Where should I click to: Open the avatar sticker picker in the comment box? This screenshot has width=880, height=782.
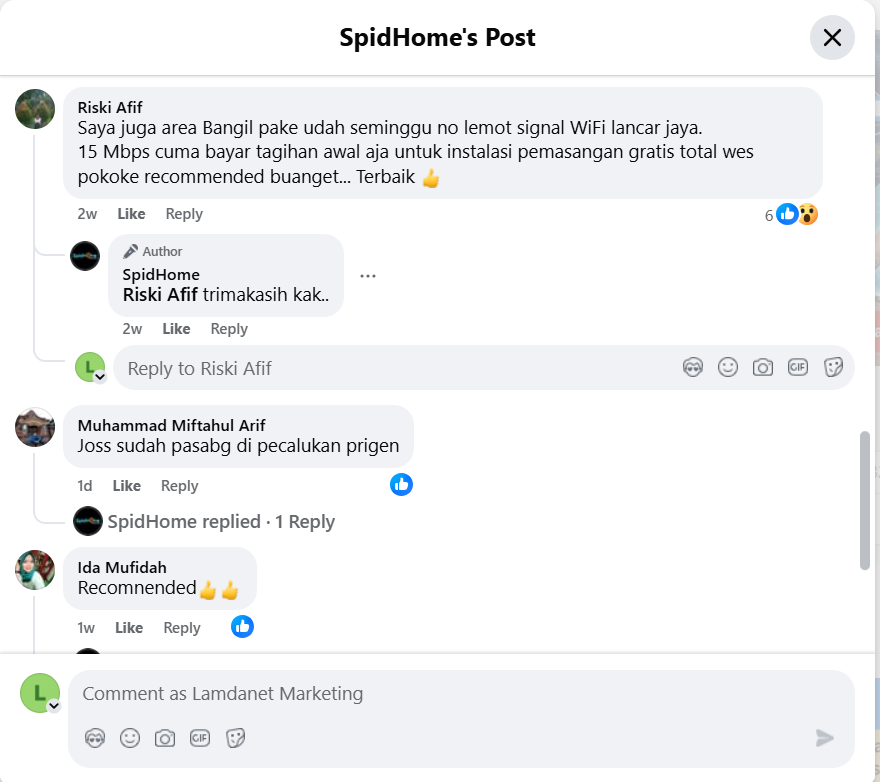pyautogui.click(x=95, y=738)
